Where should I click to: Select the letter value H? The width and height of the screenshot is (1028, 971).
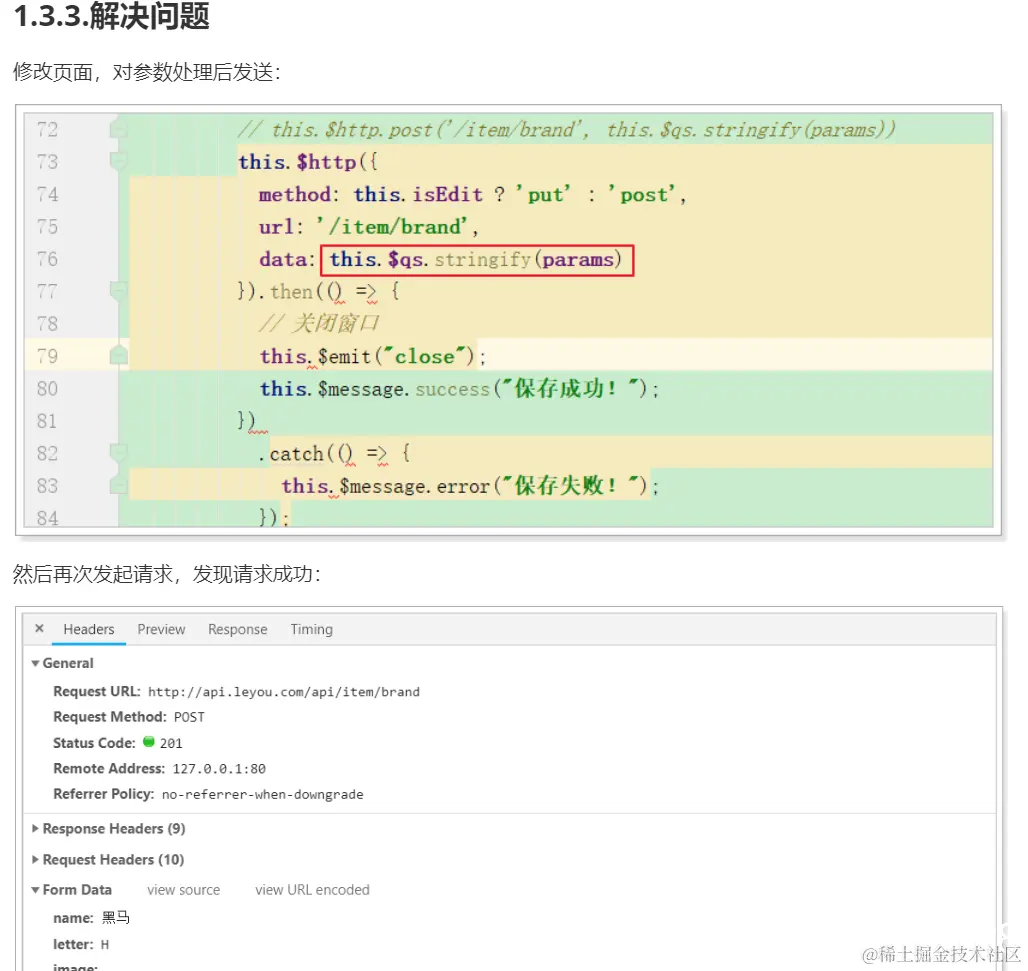[x=104, y=945]
